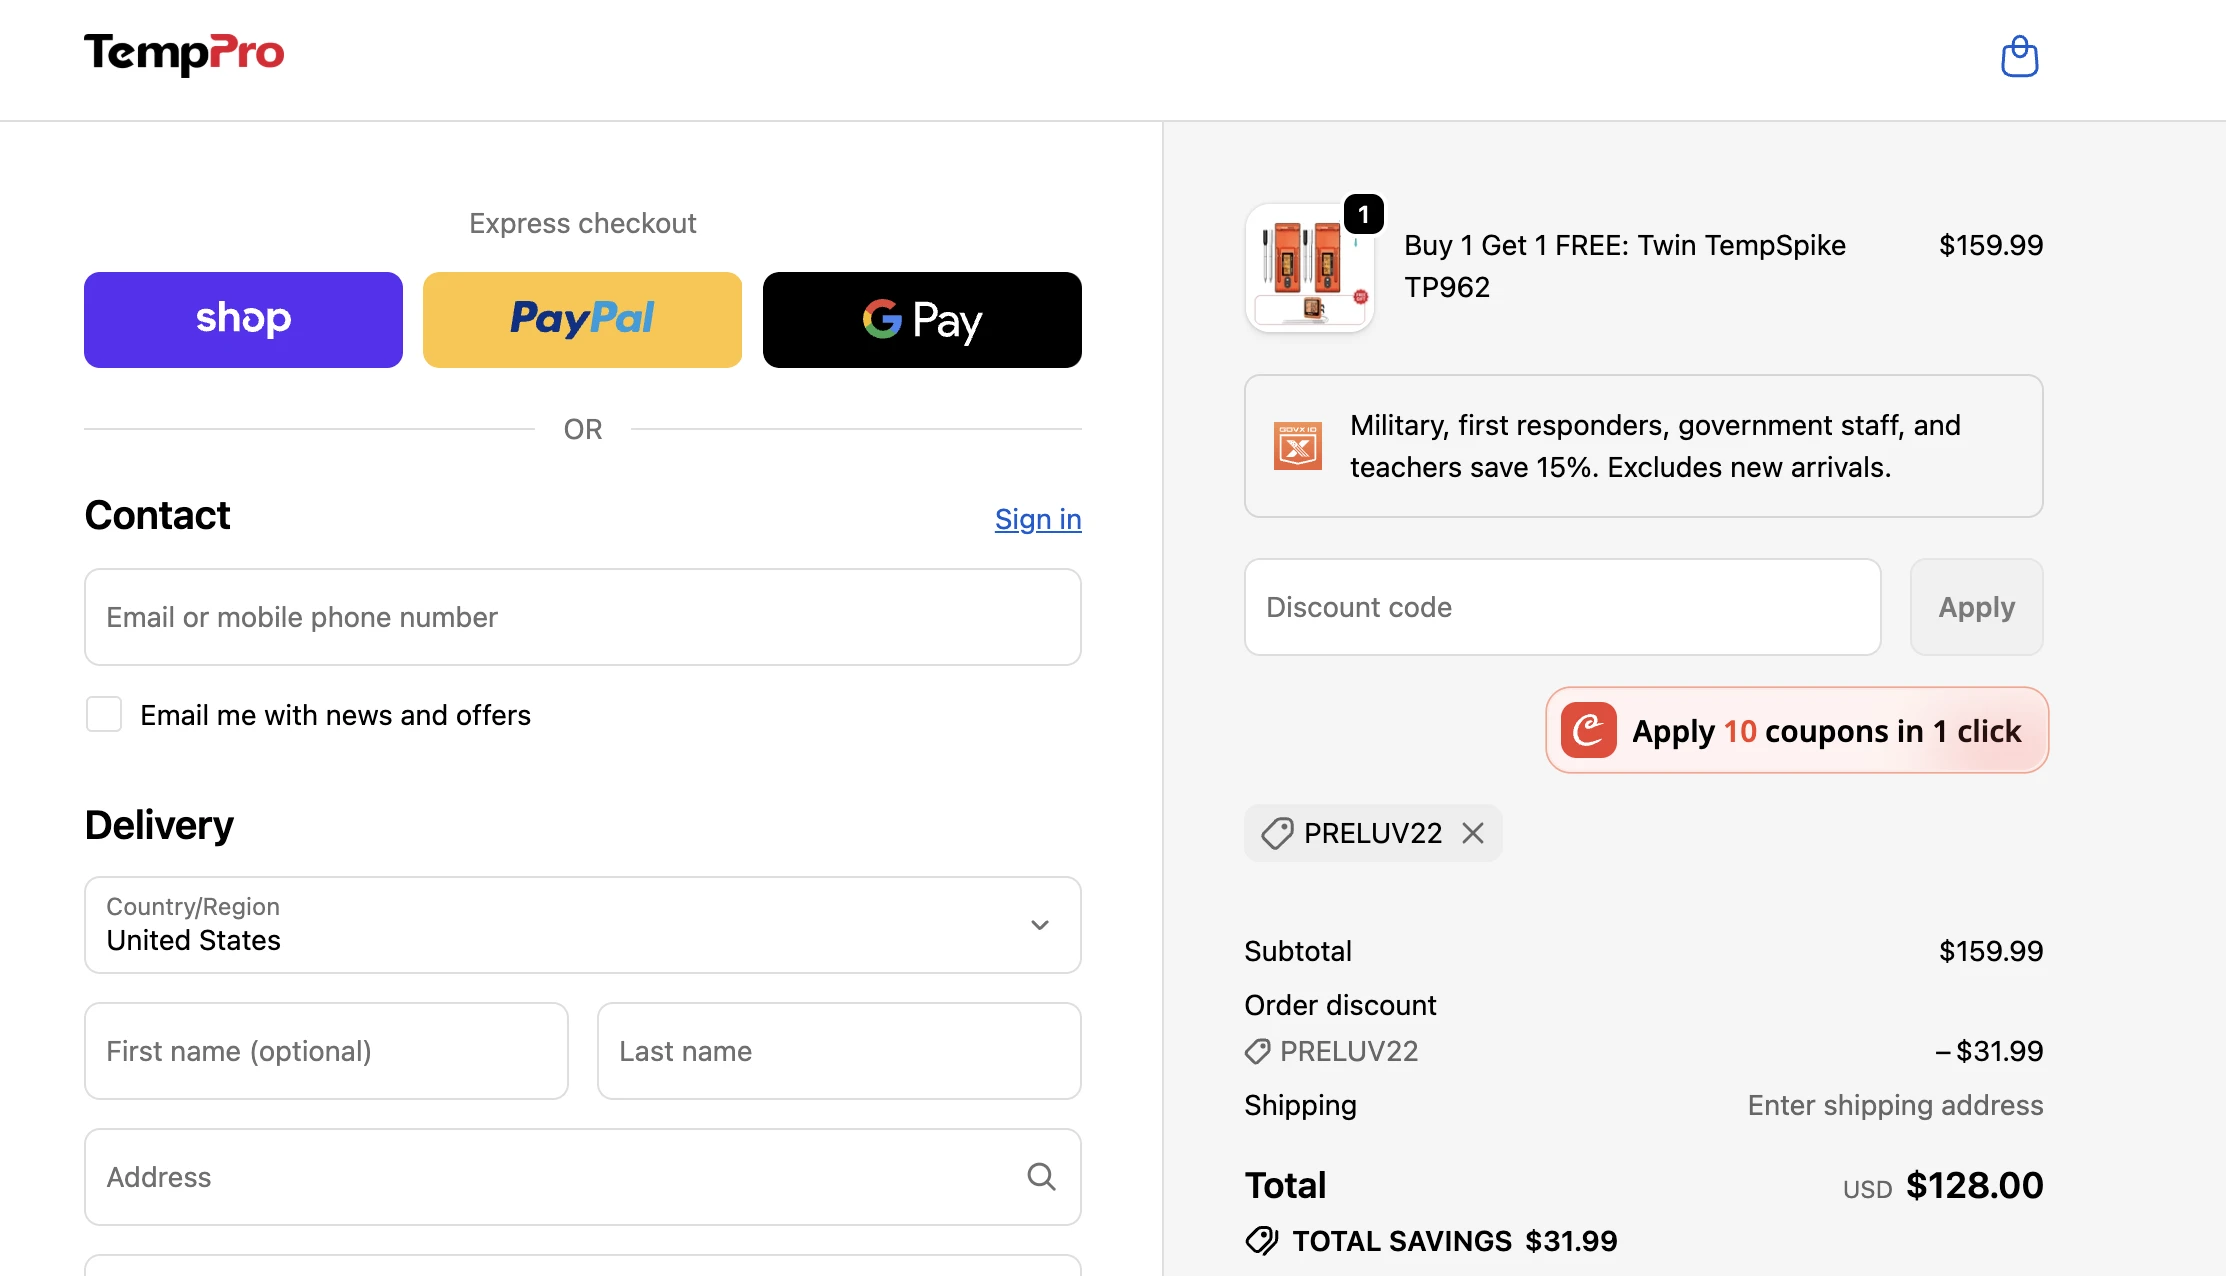The height and width of the screenshot is (1276, 2226).
Task: Choose Google Pay express checkout
Action: tap(922, 320)
